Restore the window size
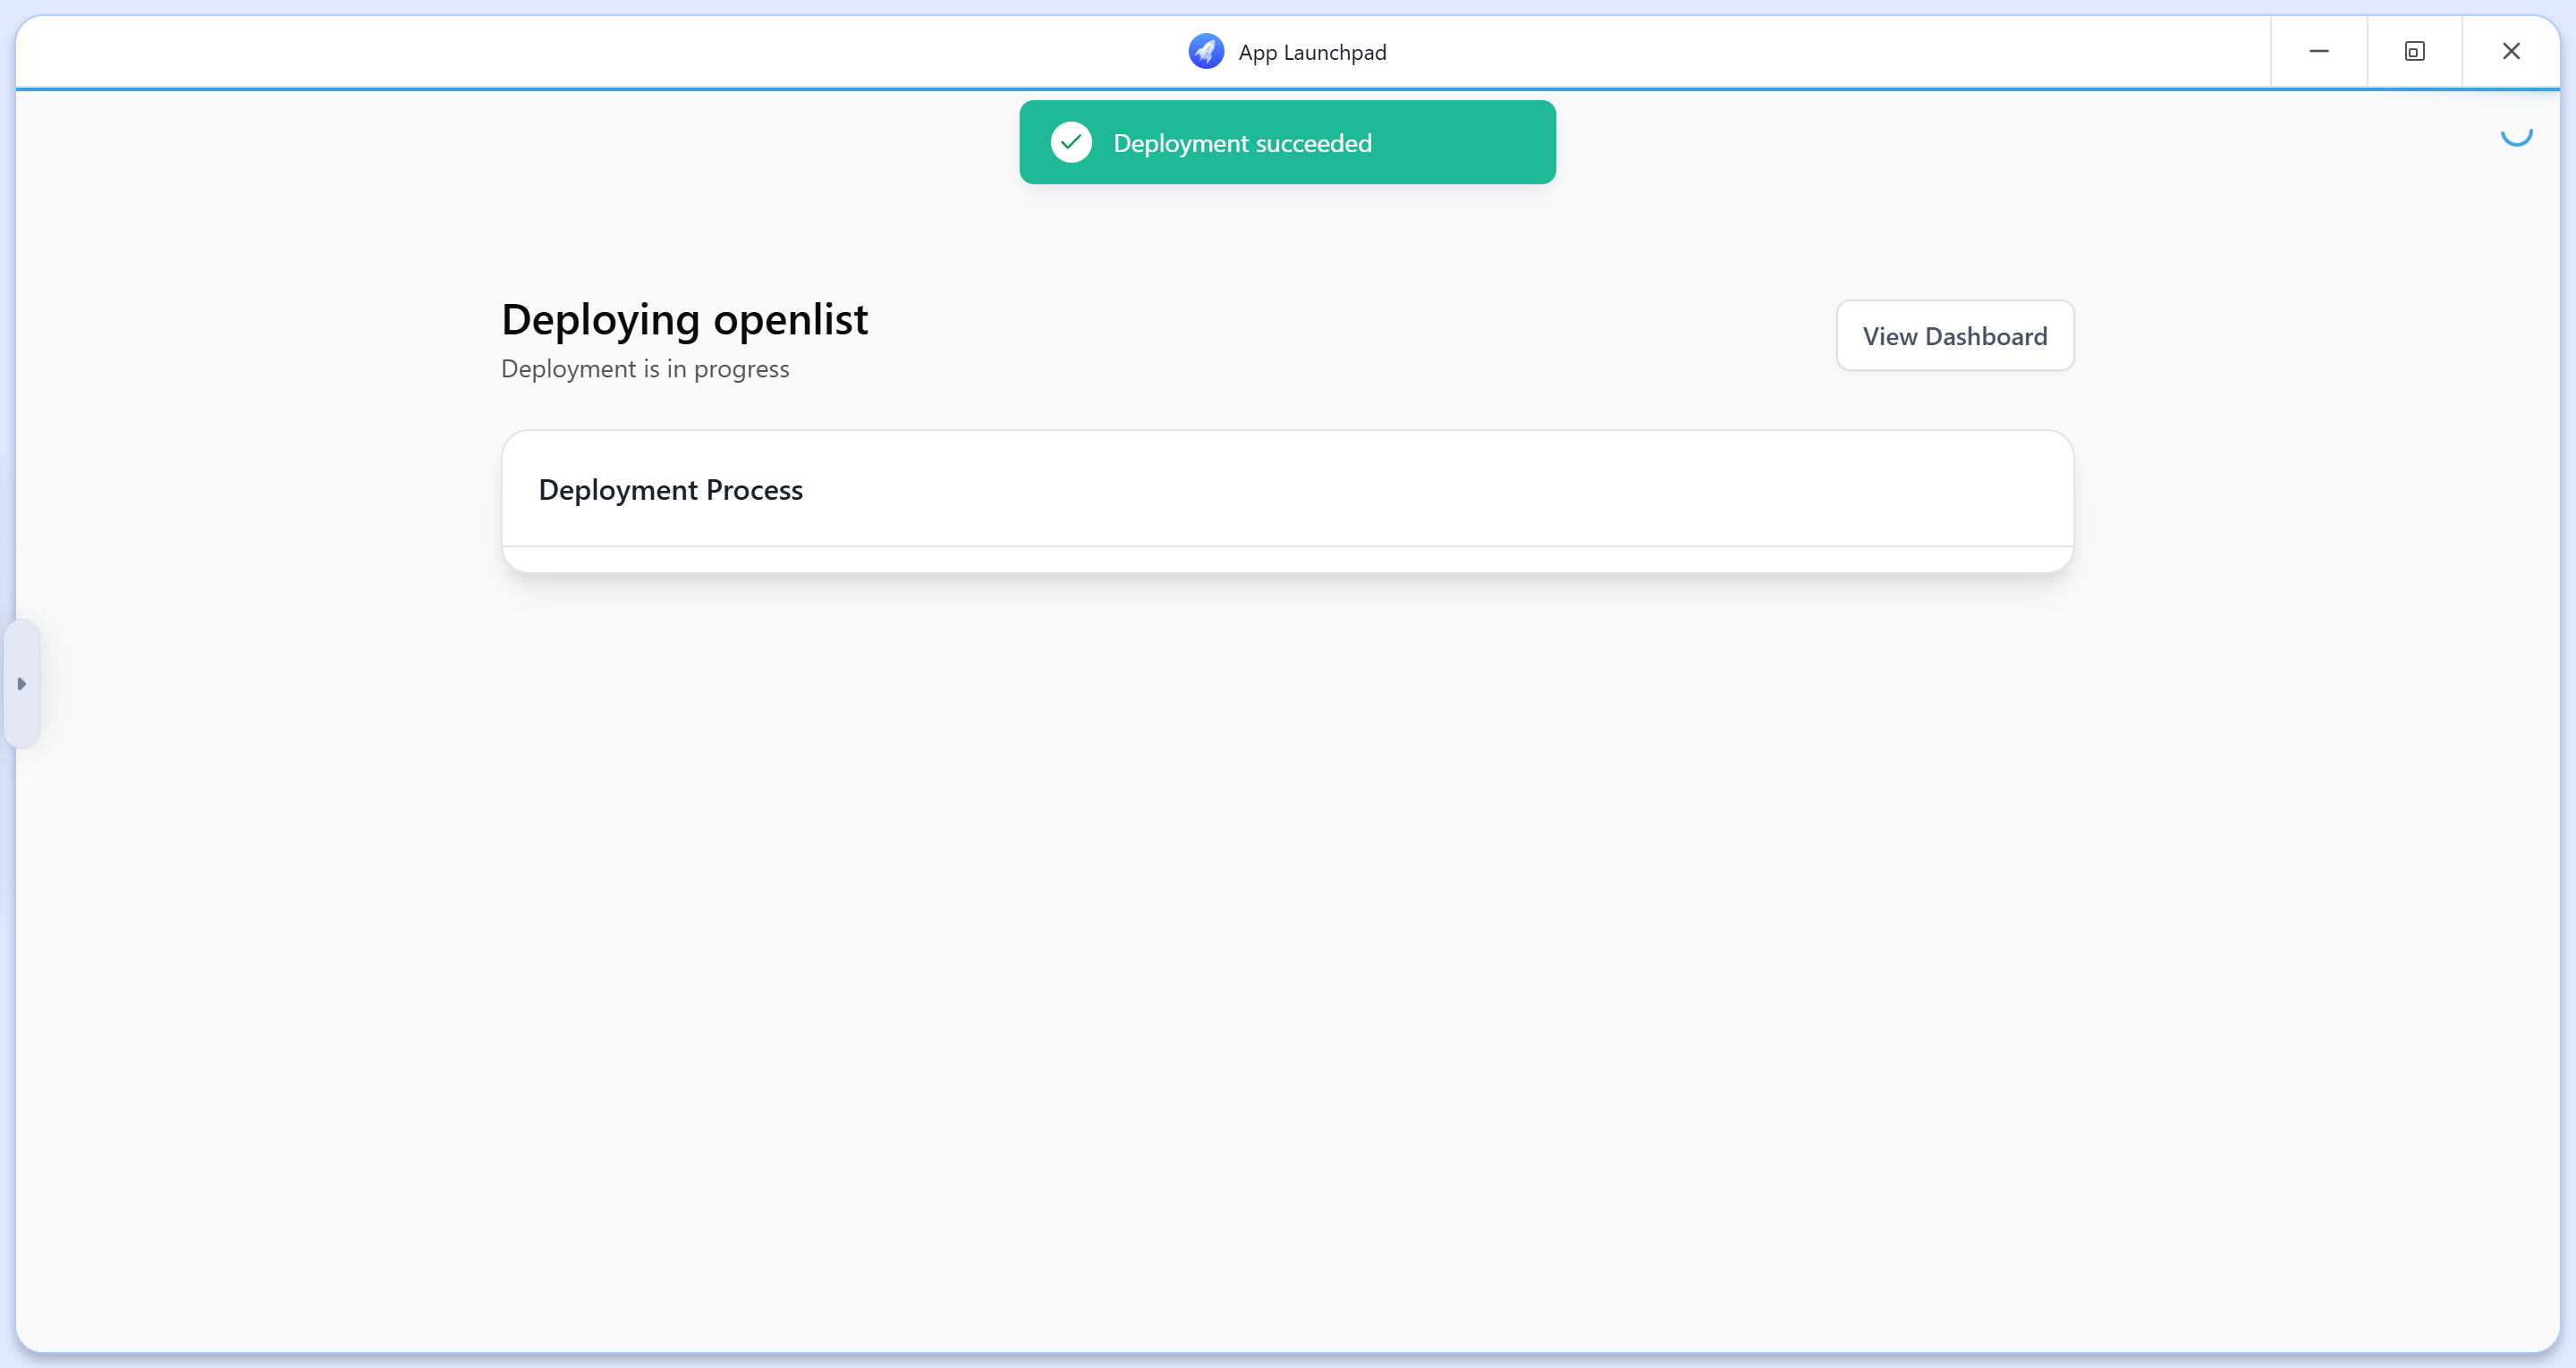The width and height of the screenshot is (2576, 1368). (2415, 51)
